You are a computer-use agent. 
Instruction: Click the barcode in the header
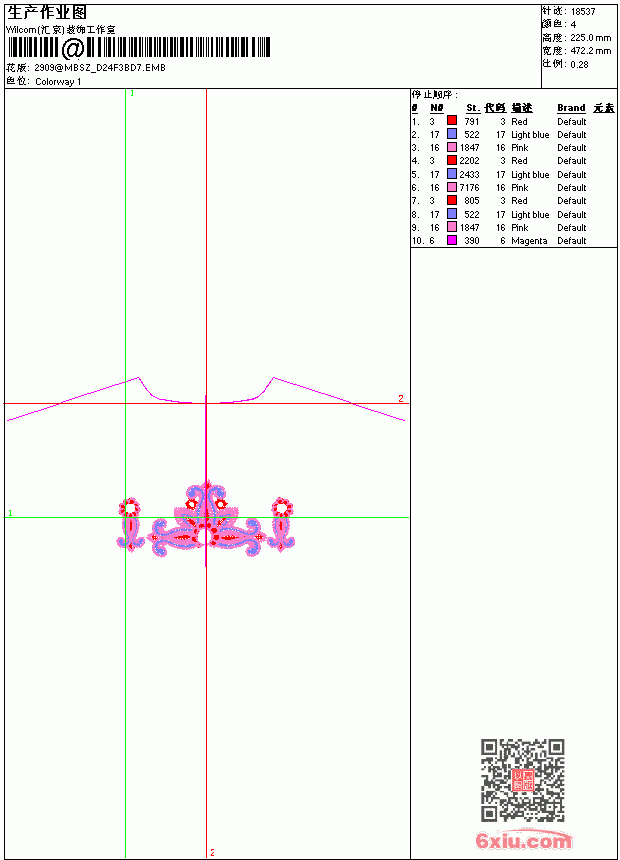[x=138, y=48]
